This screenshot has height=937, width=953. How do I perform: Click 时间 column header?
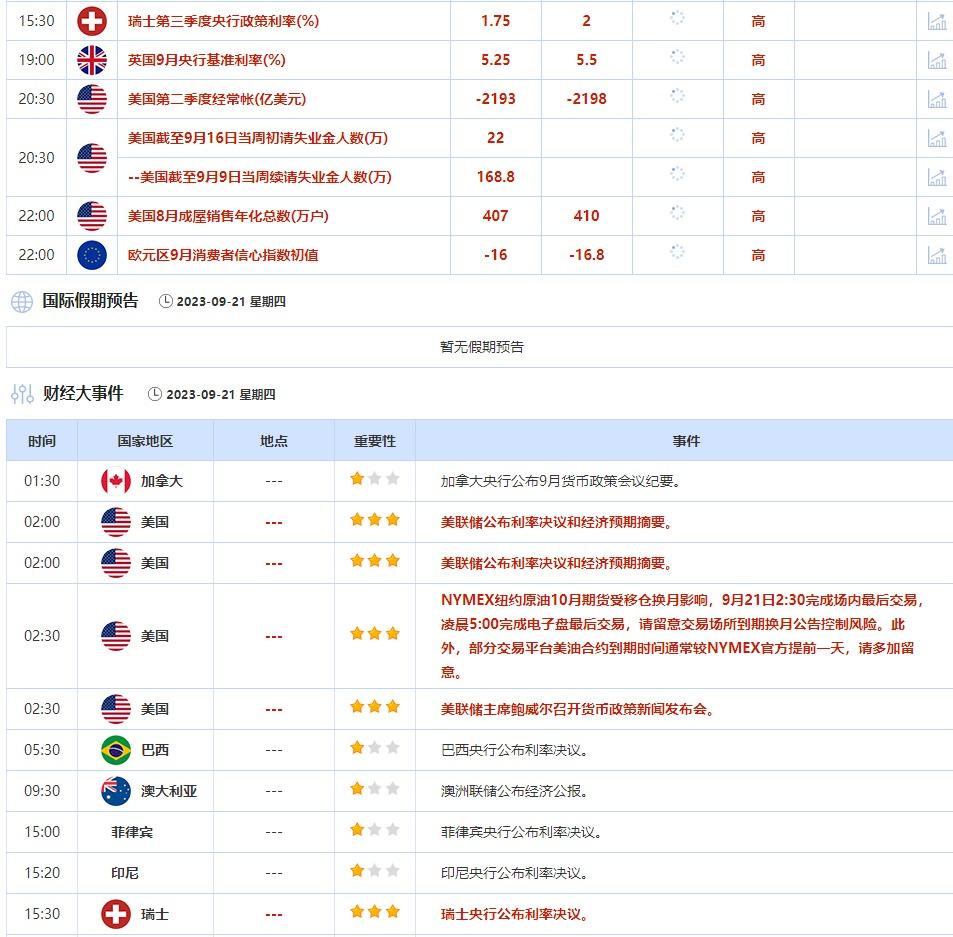click(x=42, y=441)
